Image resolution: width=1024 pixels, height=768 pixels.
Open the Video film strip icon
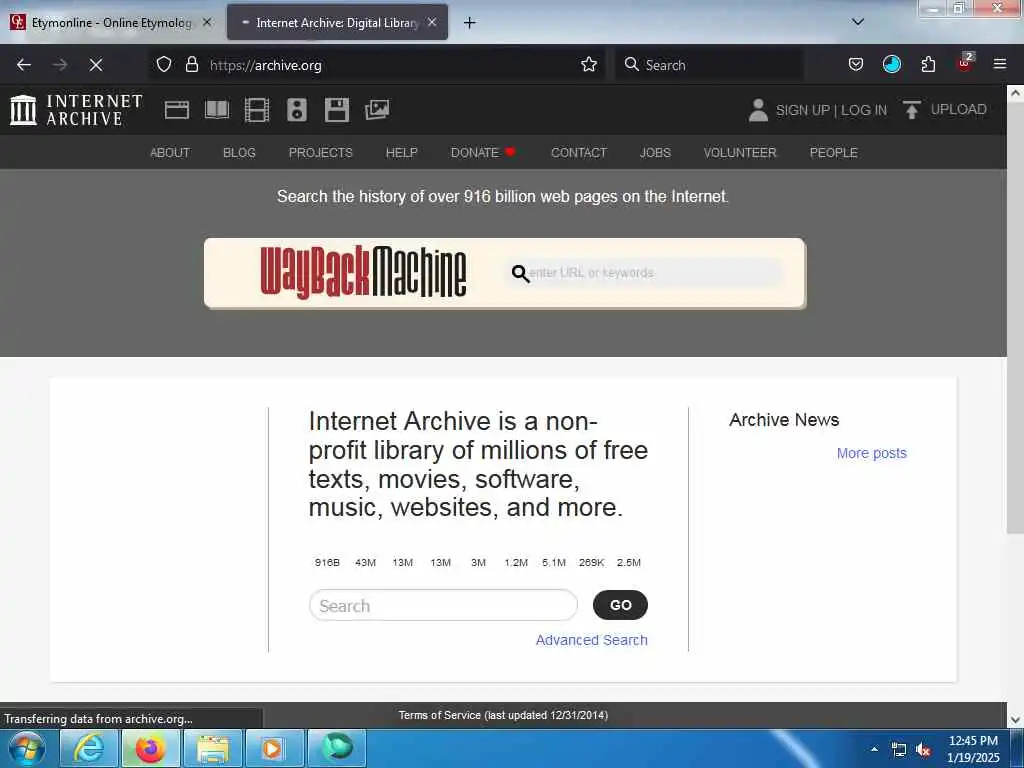pos(257,110)
